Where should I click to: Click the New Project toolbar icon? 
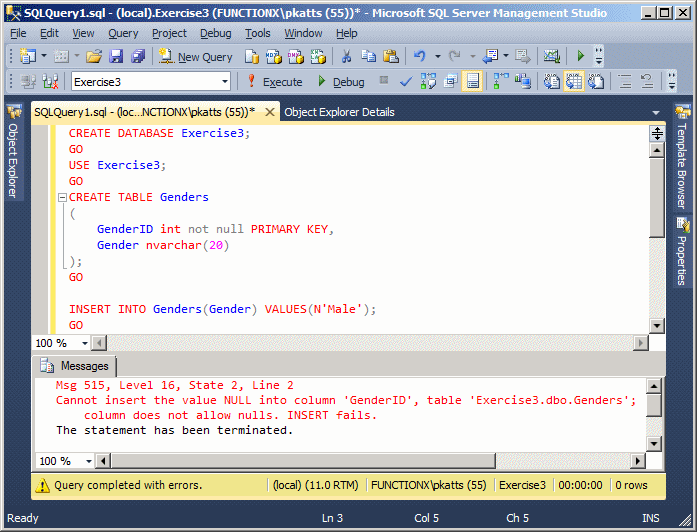pos(28,56)
